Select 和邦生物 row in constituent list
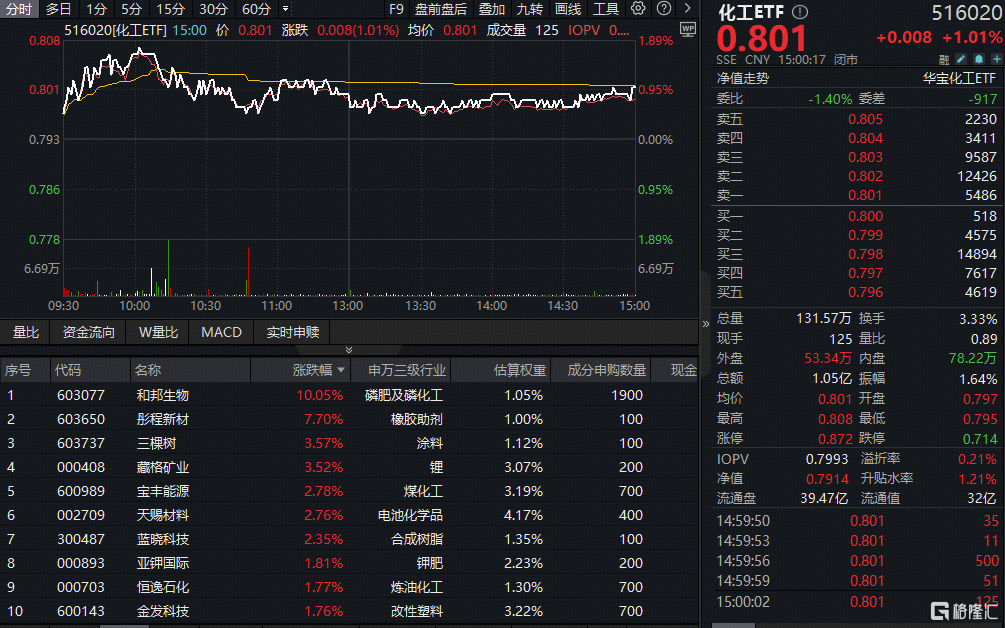The height and width of the screenshot is (628, 1005). click(x=163, y=395)
